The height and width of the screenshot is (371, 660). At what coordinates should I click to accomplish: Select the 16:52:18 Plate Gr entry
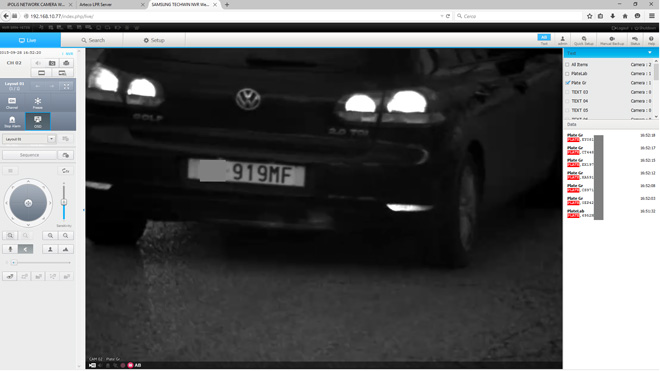[611, 137]
